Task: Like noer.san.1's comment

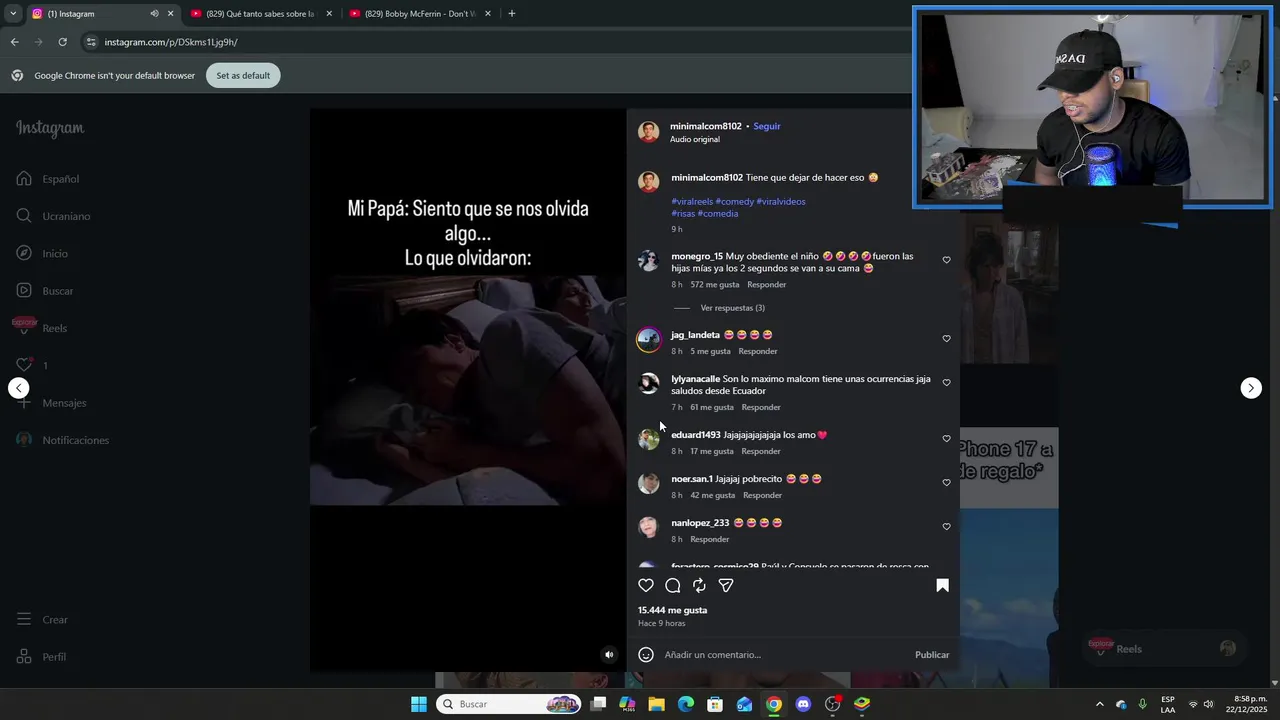Action: (x=946, y=483)
